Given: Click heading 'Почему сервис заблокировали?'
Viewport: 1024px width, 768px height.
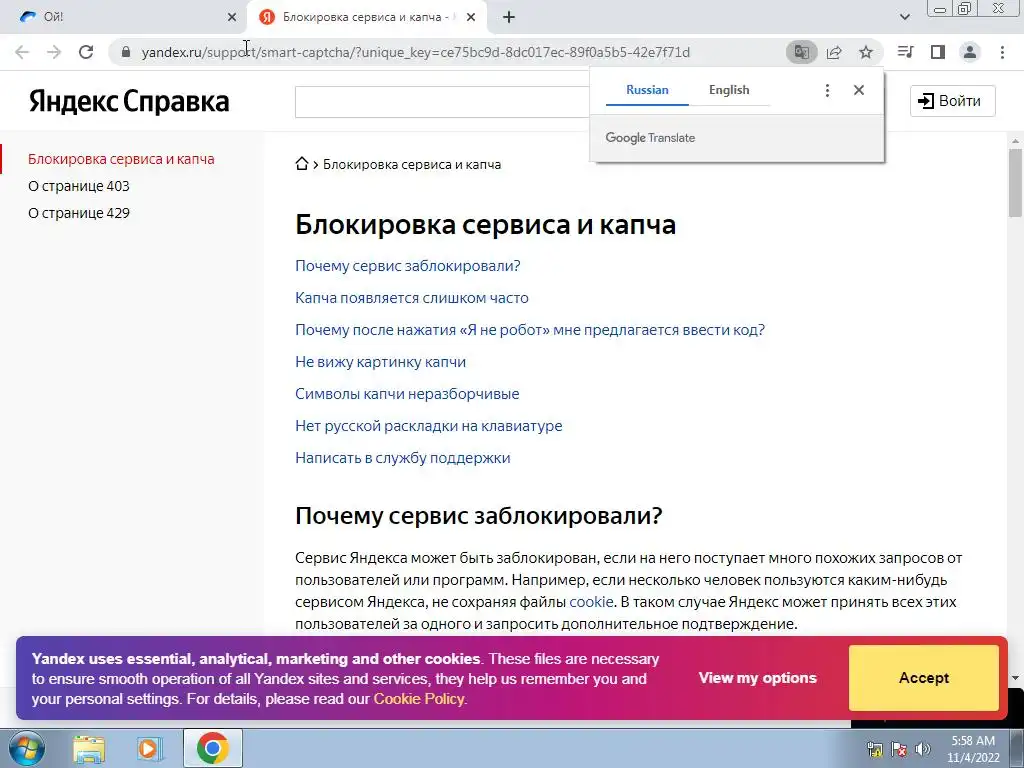Looking at the screenshot, I should tap(478, 516).
